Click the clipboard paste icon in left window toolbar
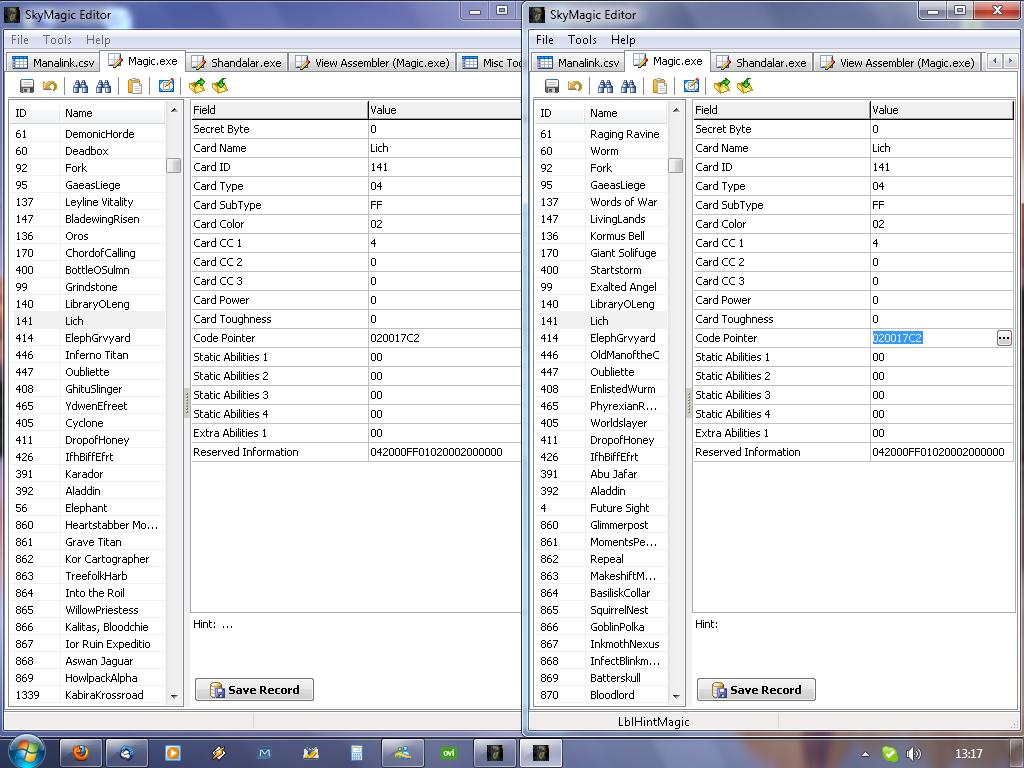 pos(135,86)
